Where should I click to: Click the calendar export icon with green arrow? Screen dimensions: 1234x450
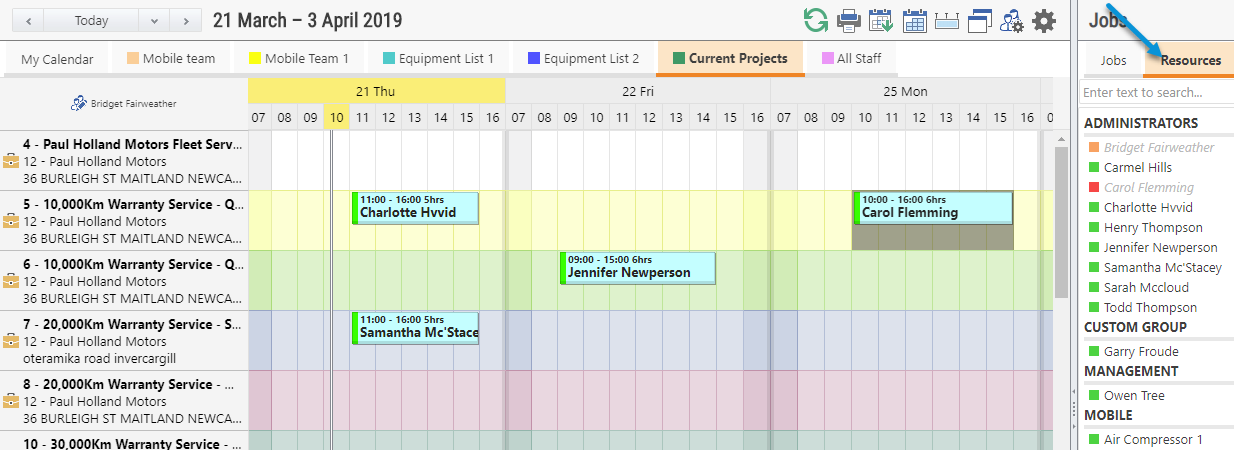(x=881, y=21)
